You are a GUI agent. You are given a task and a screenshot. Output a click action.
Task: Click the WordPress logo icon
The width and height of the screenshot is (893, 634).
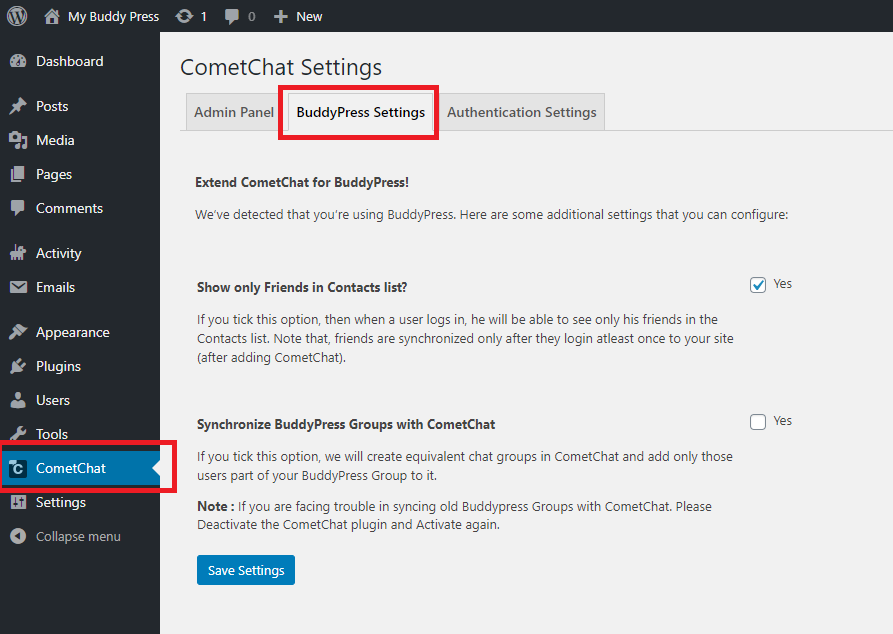tap(17, 16)
